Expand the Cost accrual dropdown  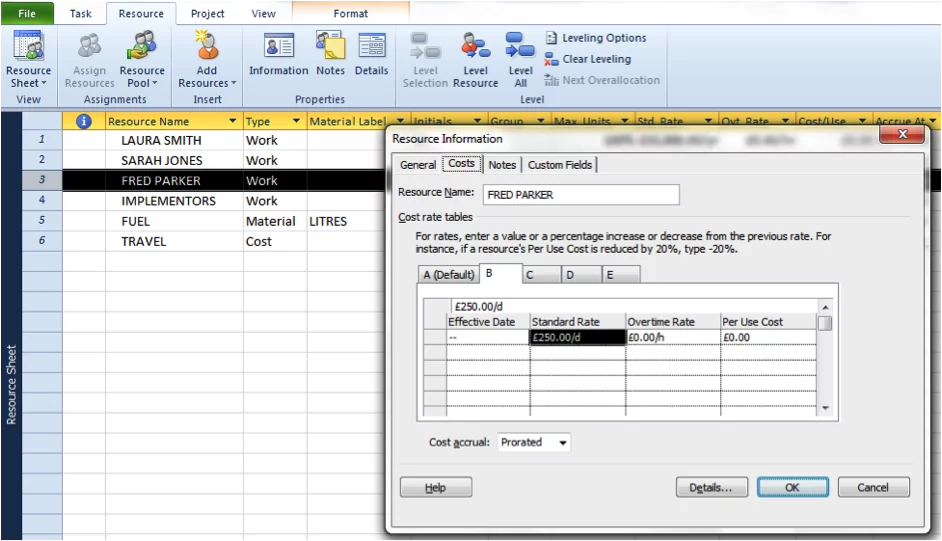pos(563,442)
